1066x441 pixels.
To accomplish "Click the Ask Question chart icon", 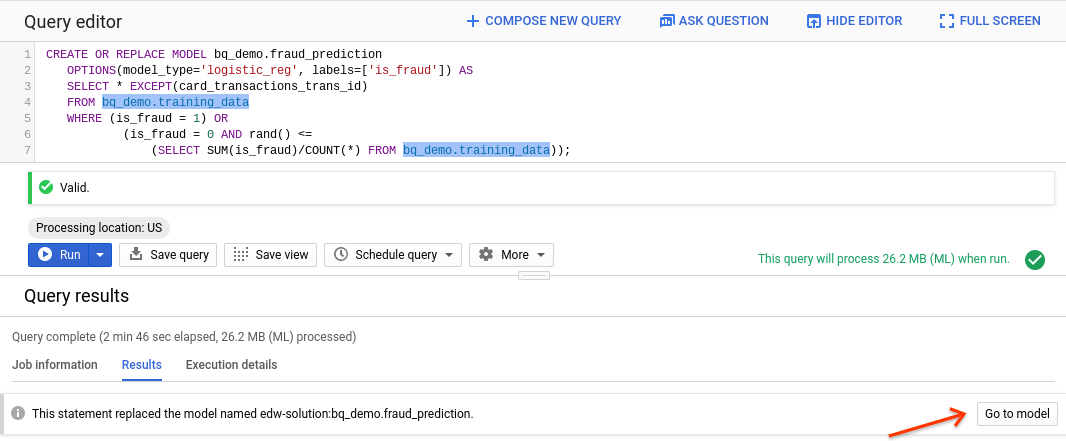I will pyautogui.click(x=667, y=21).
